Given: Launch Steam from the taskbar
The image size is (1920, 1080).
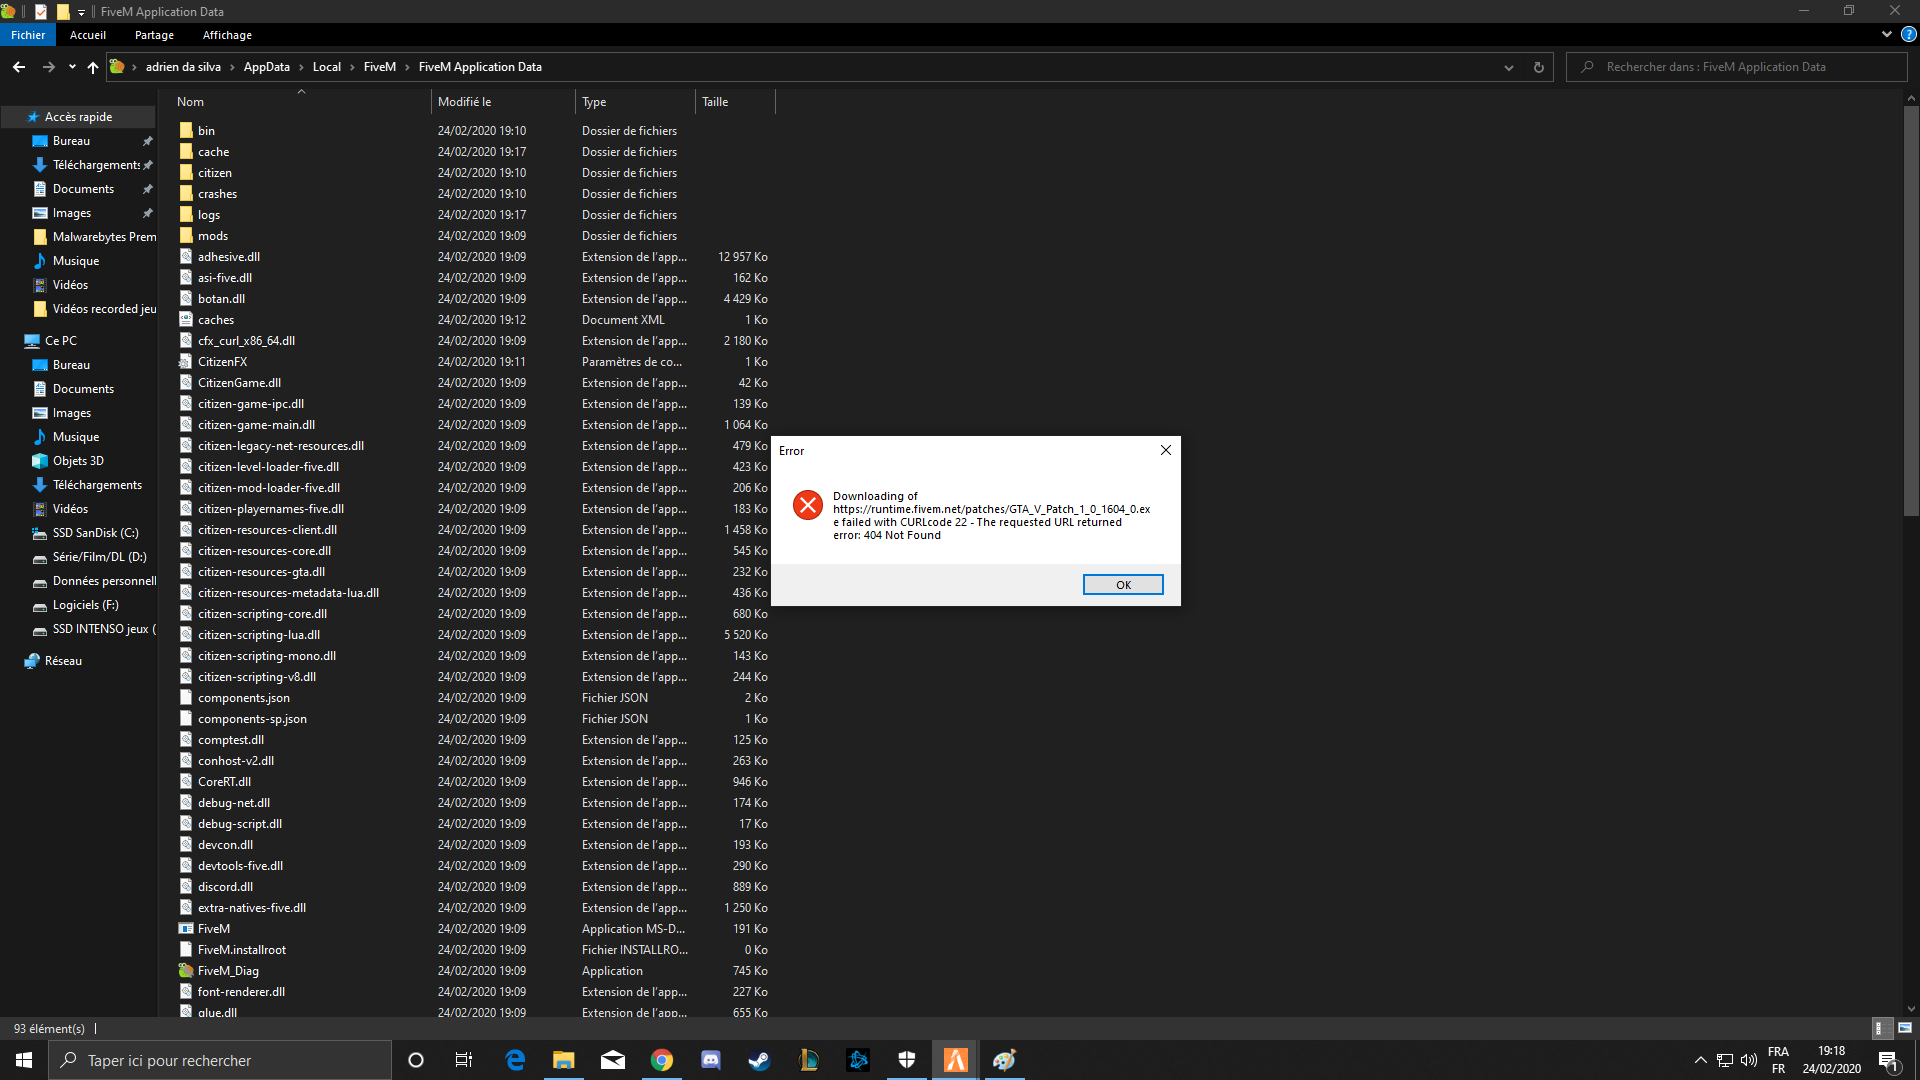Looking at the screenshot, I should pyautogui.click(x=759, y=1059).
